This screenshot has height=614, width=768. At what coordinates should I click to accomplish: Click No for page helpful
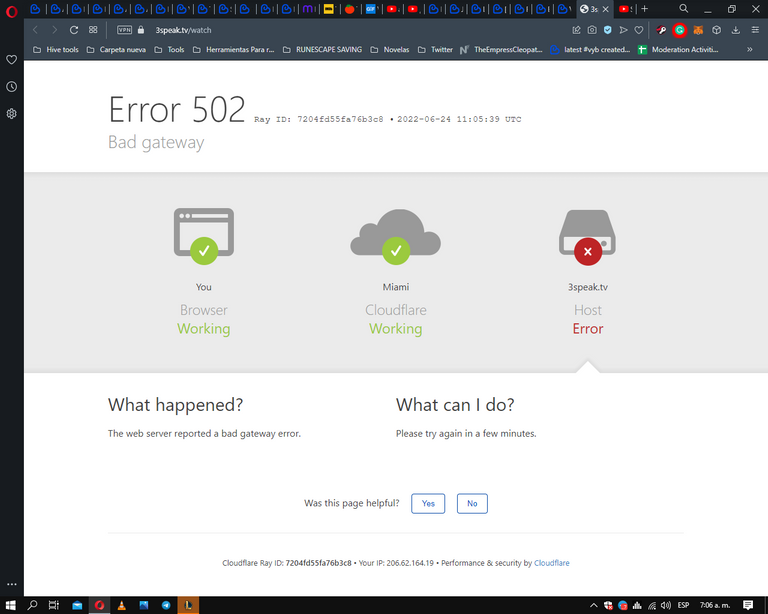tap(472, 503)
